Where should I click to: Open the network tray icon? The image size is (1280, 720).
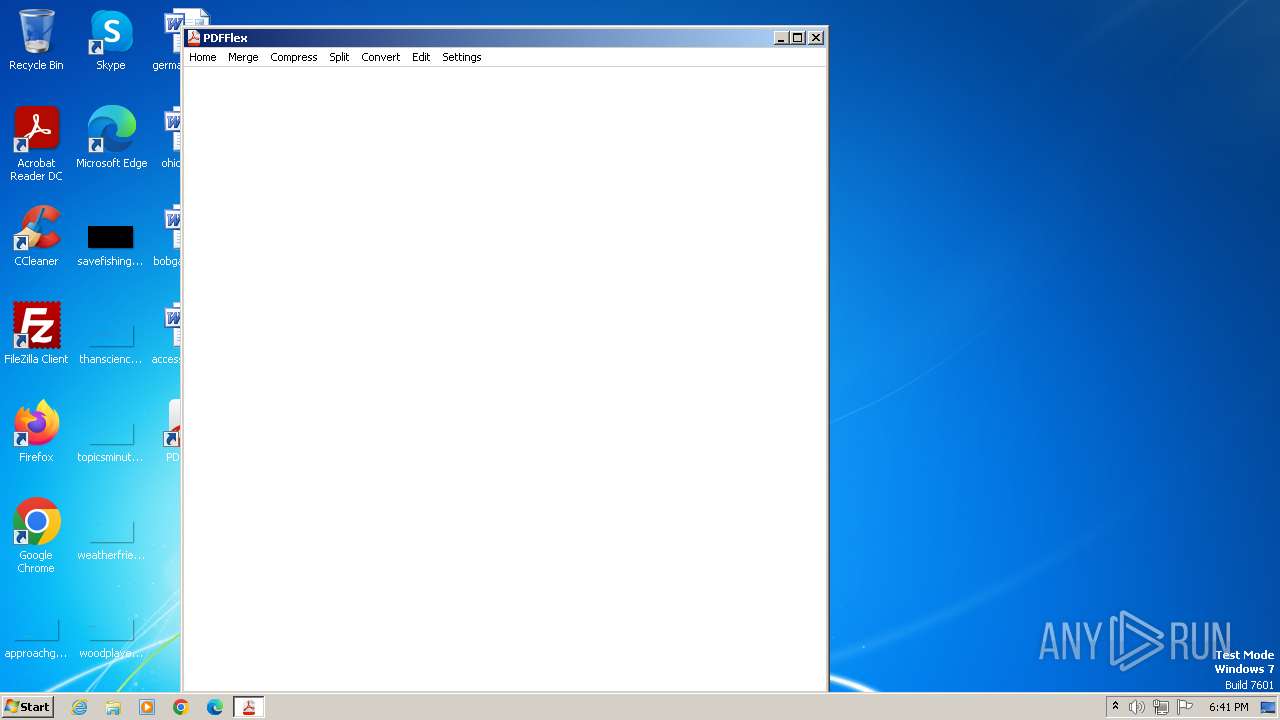(x=1161, y=707)
